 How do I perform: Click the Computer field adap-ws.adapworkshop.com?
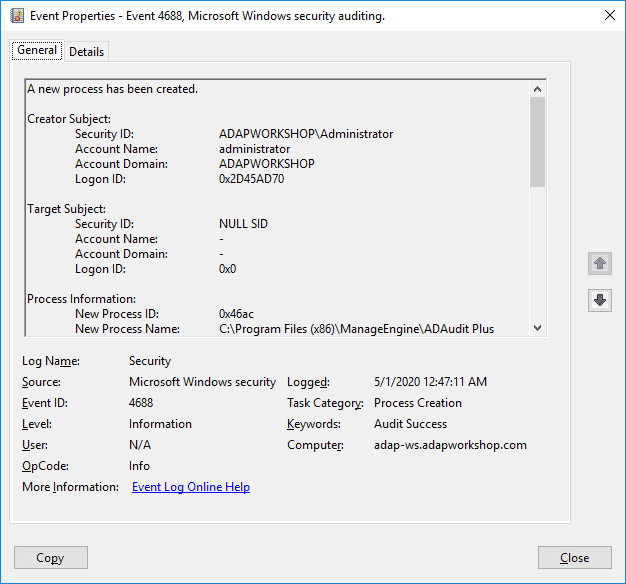(x=450, y=445)
